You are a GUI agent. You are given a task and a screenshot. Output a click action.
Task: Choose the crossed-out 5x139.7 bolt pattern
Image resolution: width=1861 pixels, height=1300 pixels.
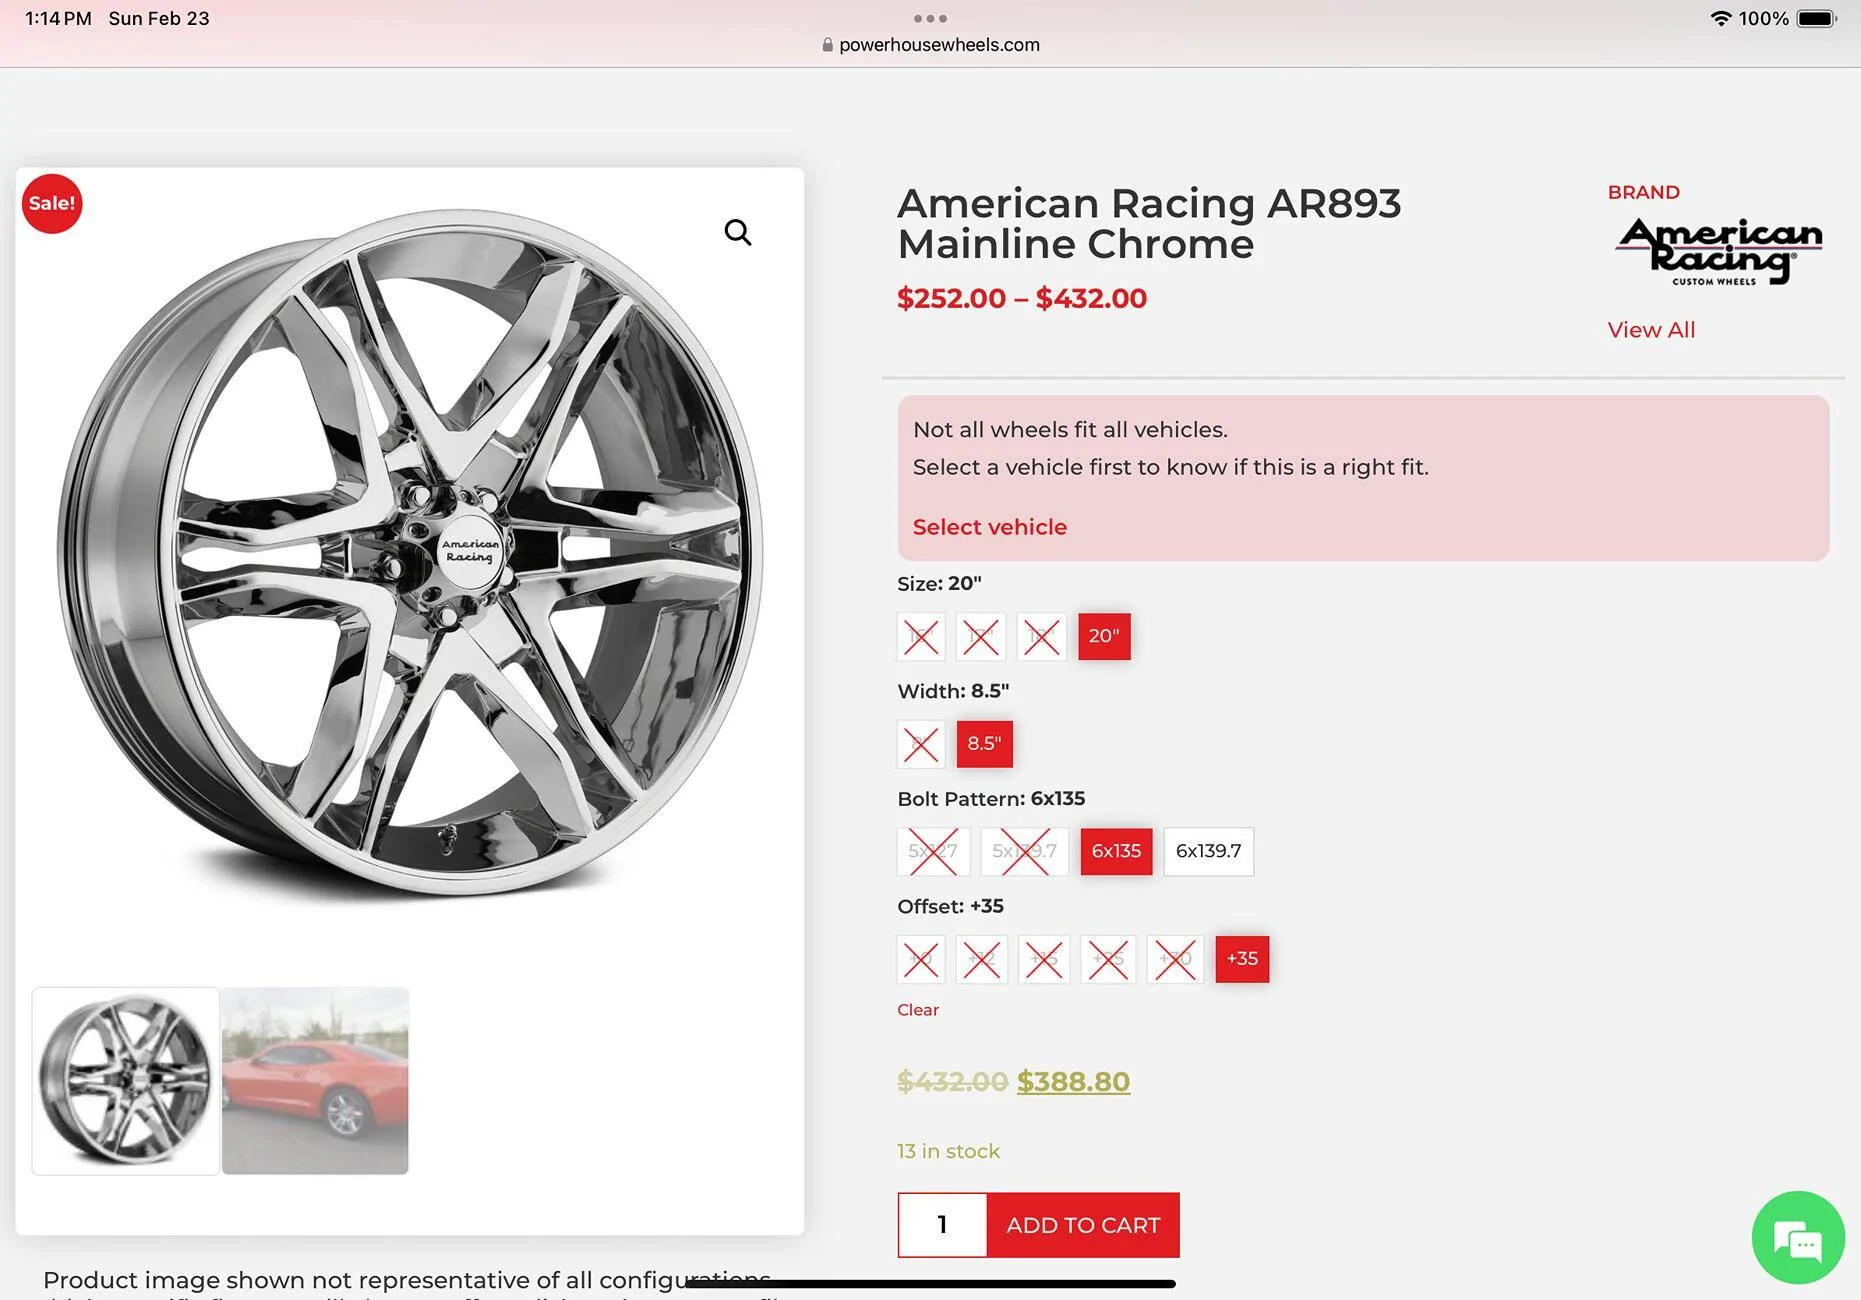tap(1025, 851)
